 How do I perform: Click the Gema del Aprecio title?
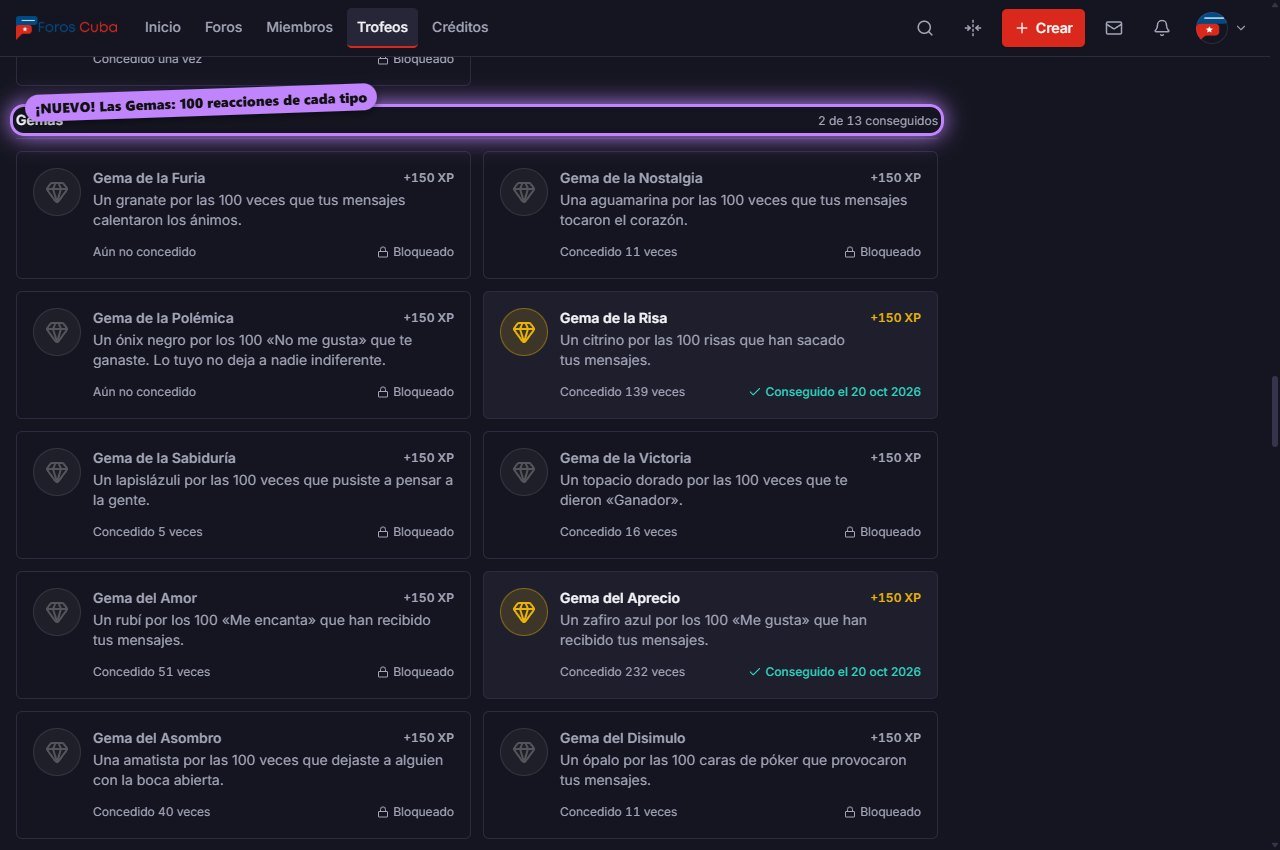tap(620, 598)
